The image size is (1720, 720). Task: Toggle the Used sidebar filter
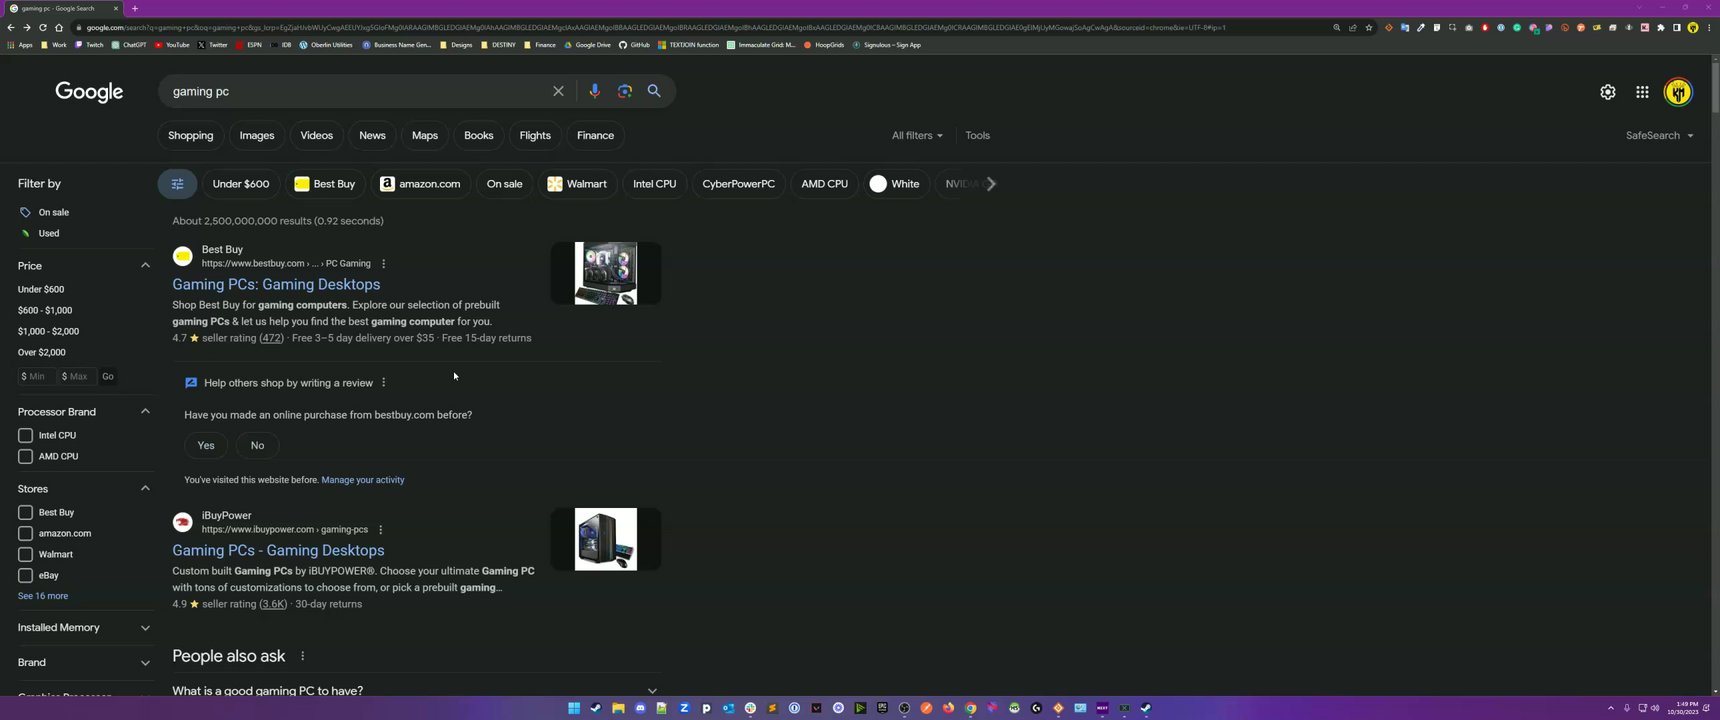(x=39, y=234)
